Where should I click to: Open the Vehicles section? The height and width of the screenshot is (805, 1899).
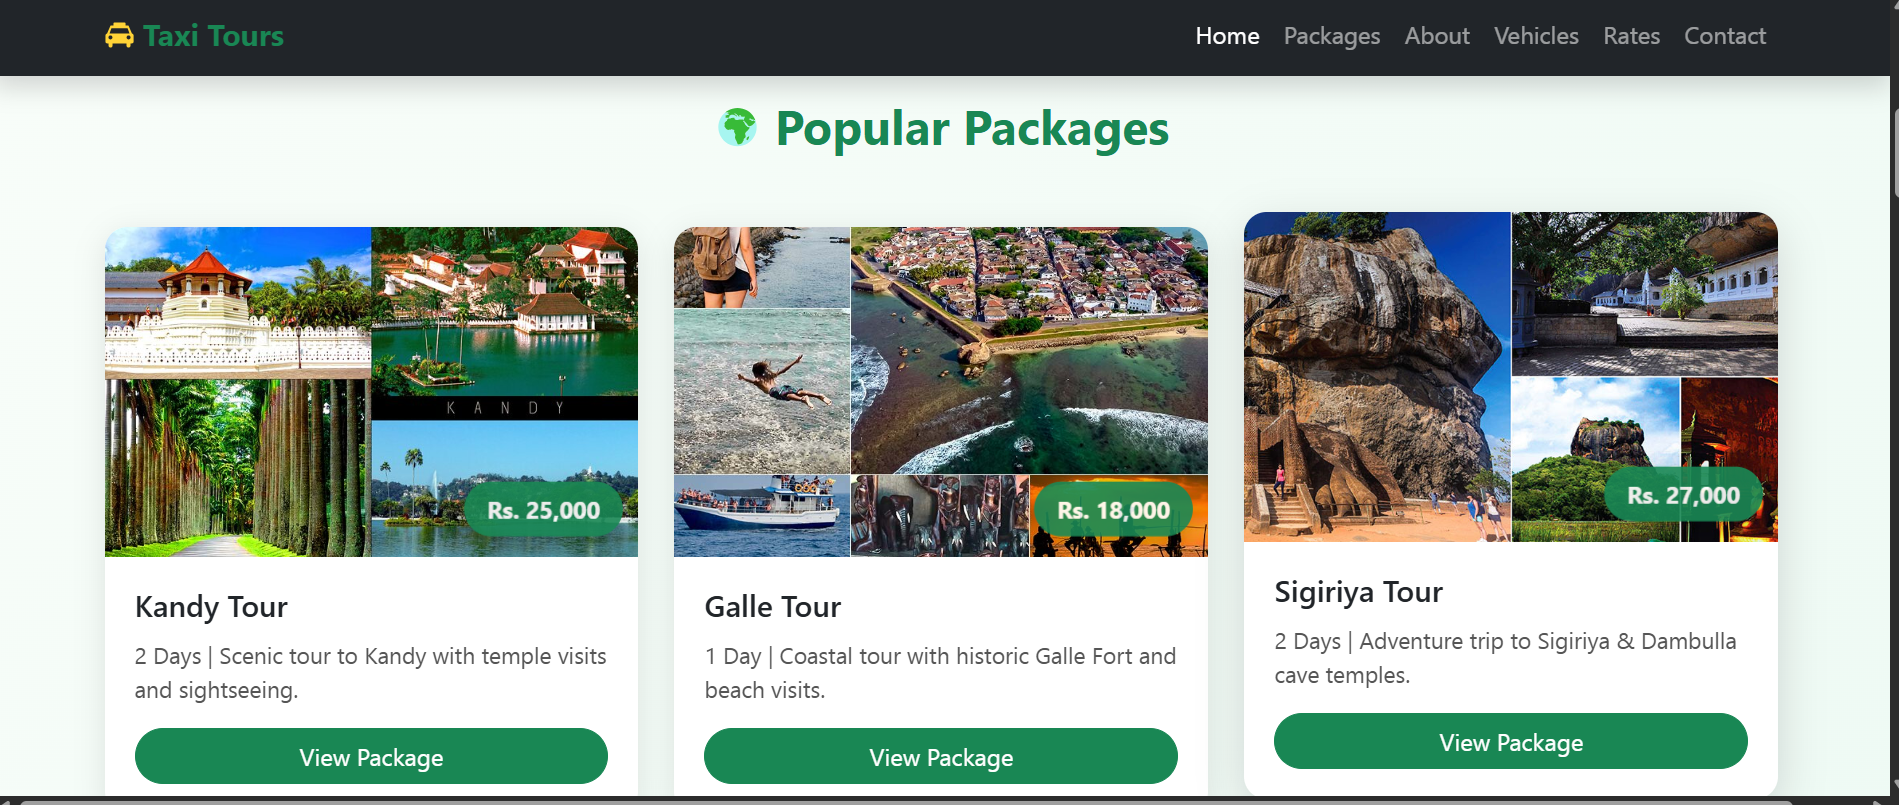click(1535, 36)
